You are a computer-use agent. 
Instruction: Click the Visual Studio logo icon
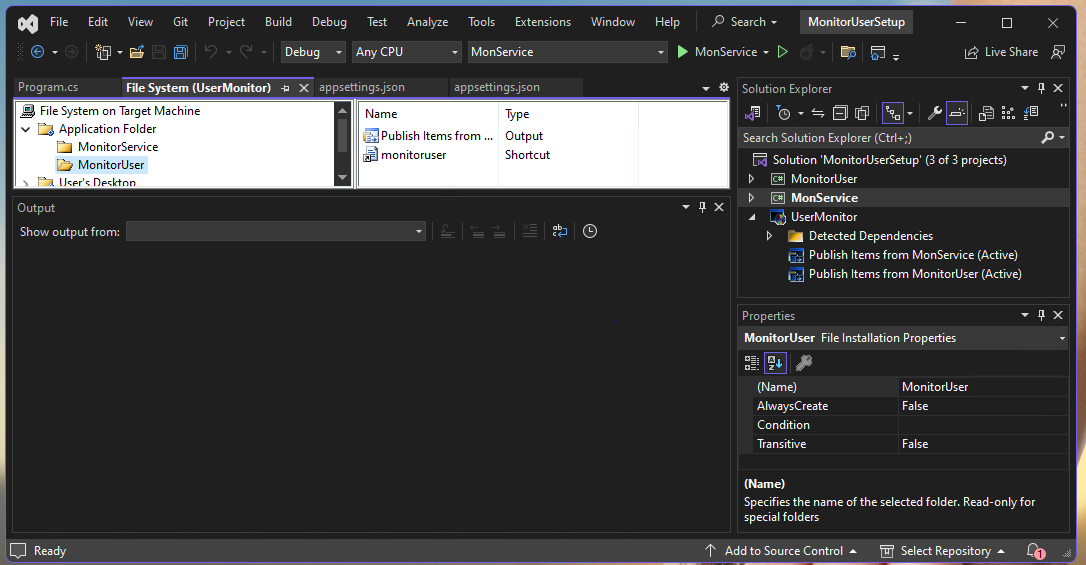click(x=28, y=23)
